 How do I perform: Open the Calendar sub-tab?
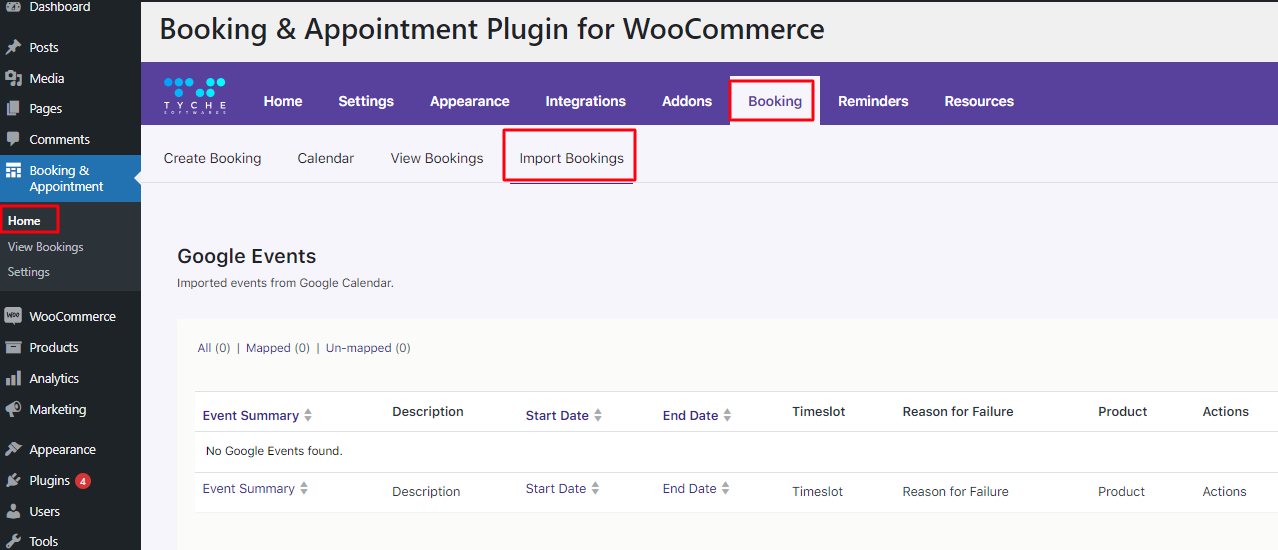pos(326,158)
